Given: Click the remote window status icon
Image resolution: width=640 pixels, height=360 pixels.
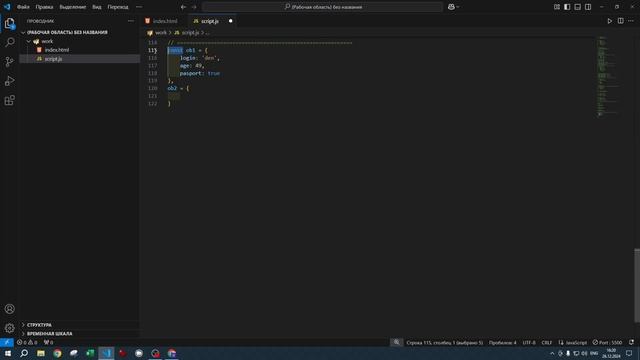Looking at the screenshot, I should (7, 342).
